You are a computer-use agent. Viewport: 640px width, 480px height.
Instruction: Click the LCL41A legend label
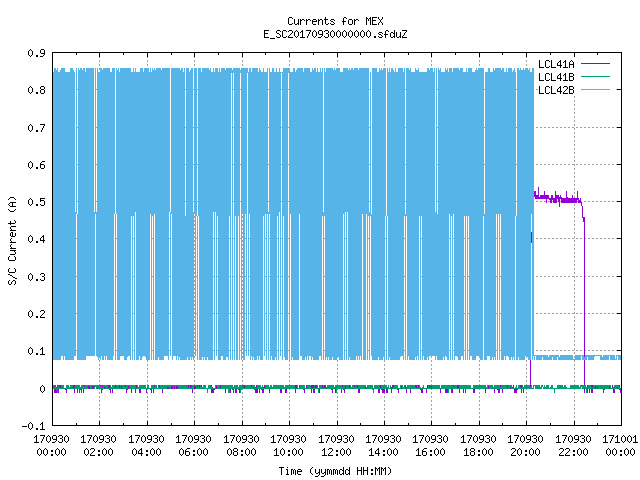556,64
